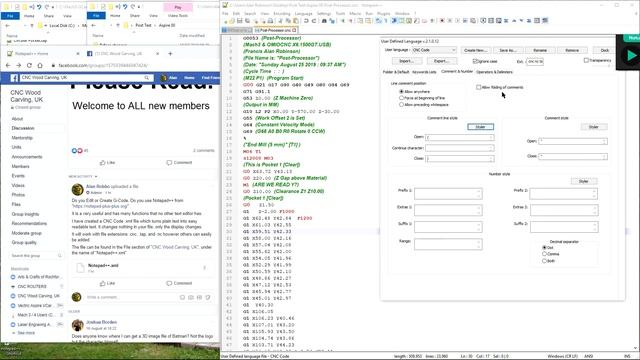Open the User language dropdown
This screenshot has height=360, width=640.
(434, 50)
